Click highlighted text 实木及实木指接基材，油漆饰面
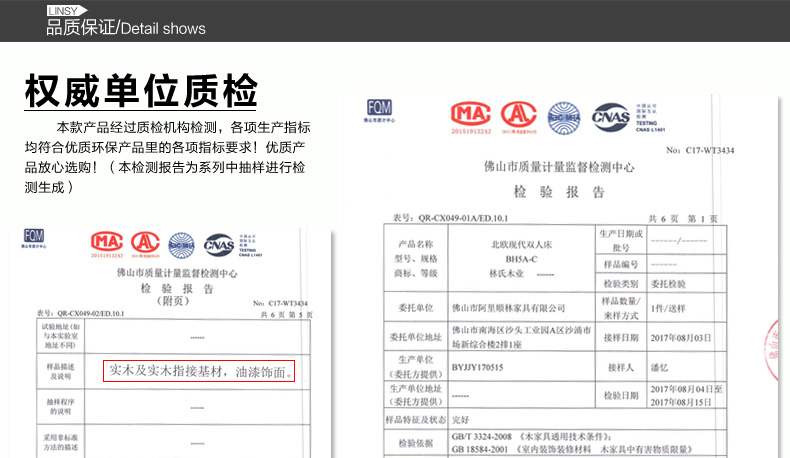This screenshot has height=458, width=790. tap(199, 371)
